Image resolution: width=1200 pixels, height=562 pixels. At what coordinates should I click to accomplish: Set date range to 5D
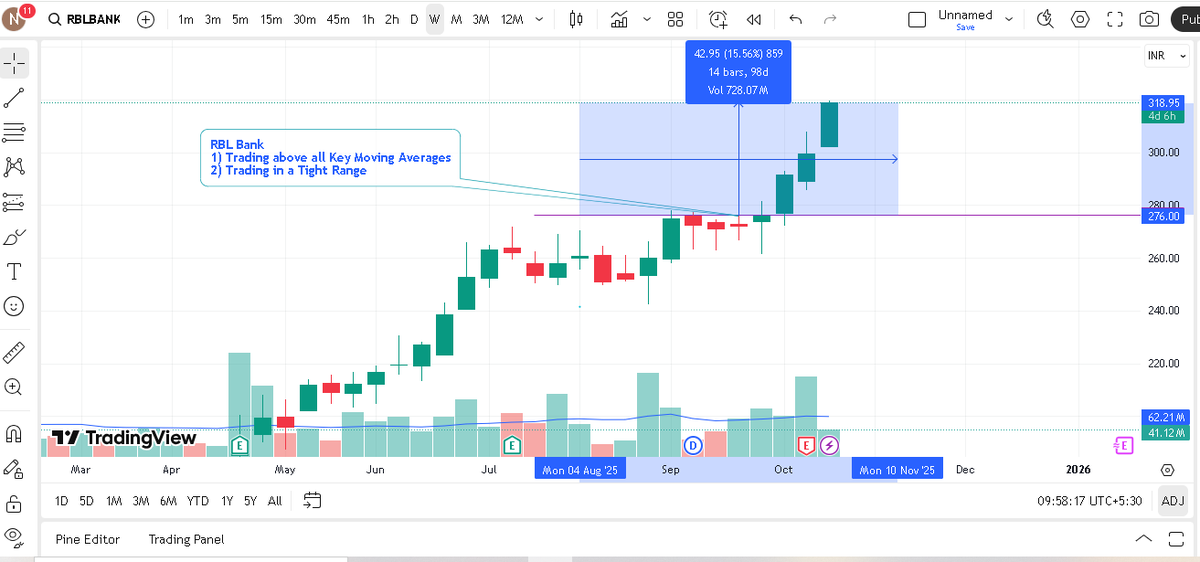tap(87, 501)
